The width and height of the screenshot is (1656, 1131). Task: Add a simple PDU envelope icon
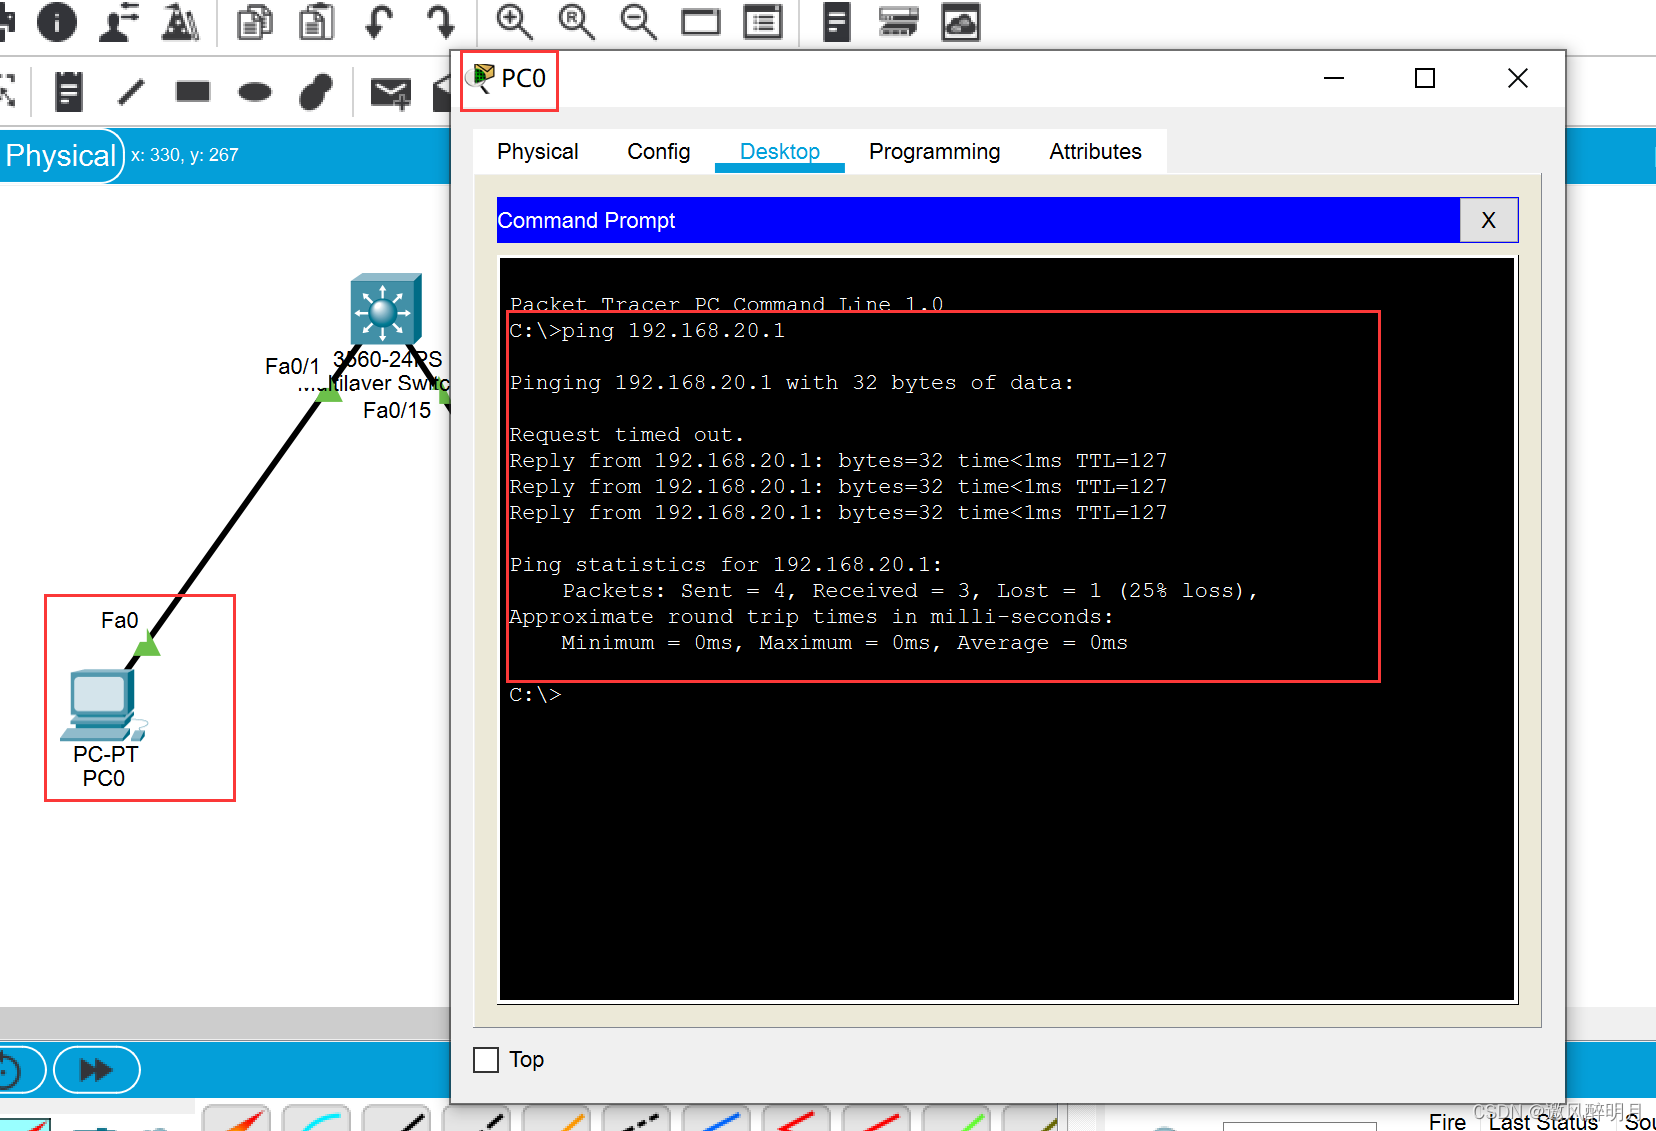[x=390, y=93]
